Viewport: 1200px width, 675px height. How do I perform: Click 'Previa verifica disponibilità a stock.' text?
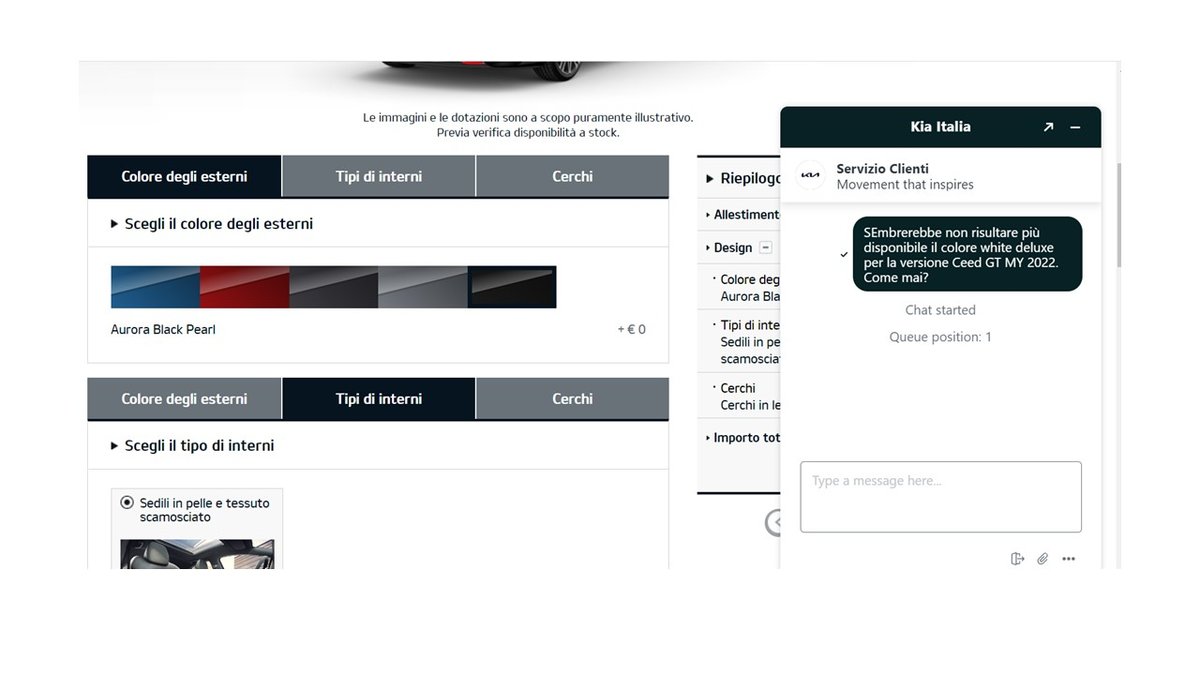pos(528,133)
